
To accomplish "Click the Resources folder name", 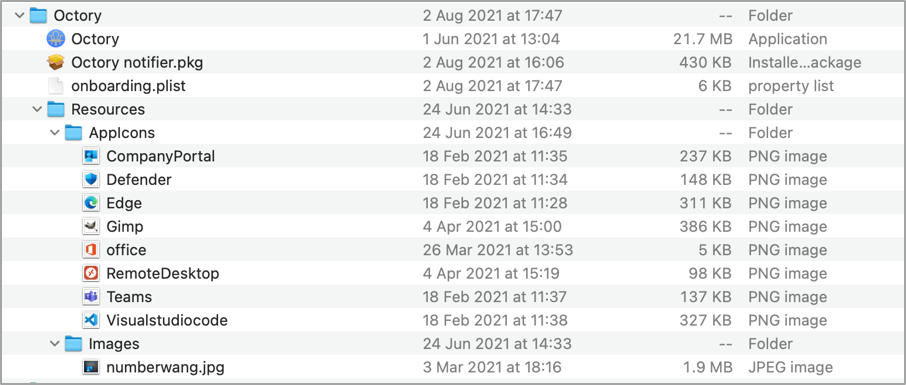I will (108, 109).
